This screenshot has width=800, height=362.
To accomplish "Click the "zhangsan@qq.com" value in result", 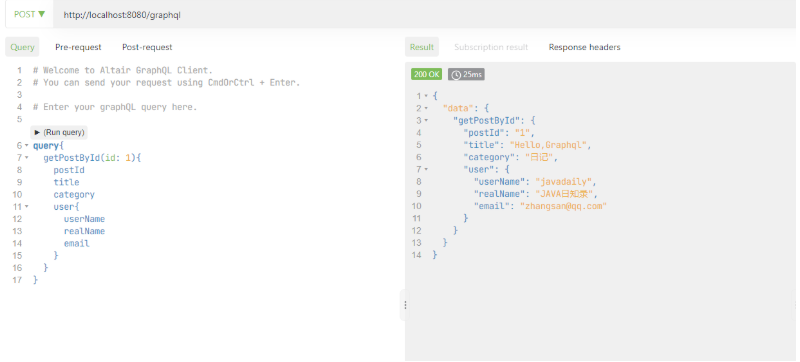I will pos(563,206).
